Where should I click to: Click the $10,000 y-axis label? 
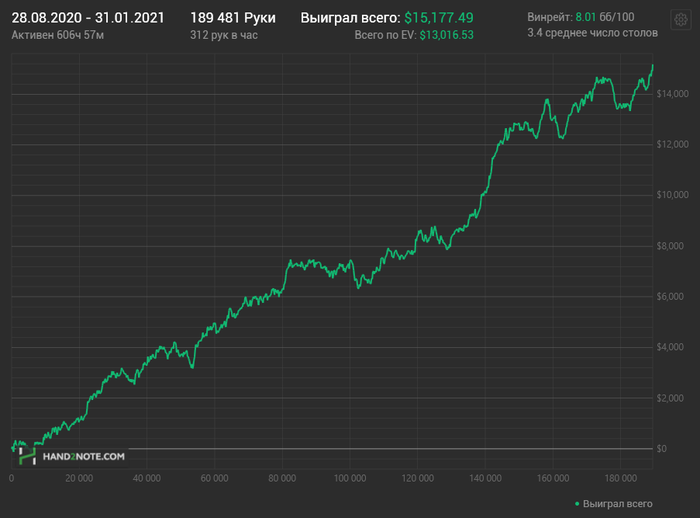[x=672, y=195]
